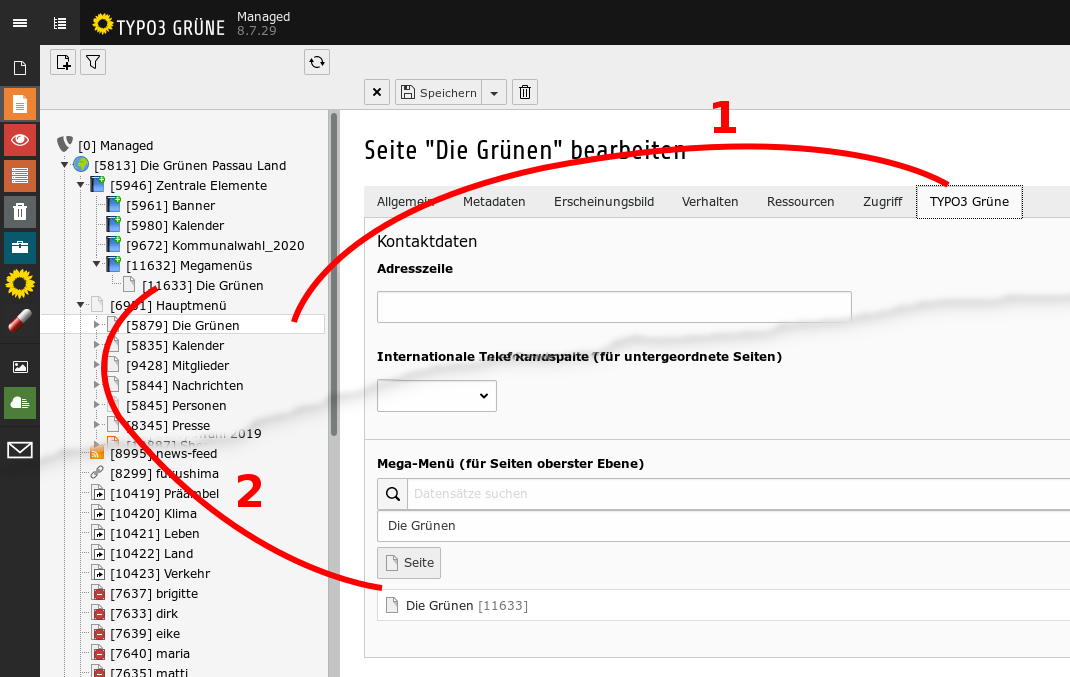Click the globe icon of Passau Land

coord(81,164)
